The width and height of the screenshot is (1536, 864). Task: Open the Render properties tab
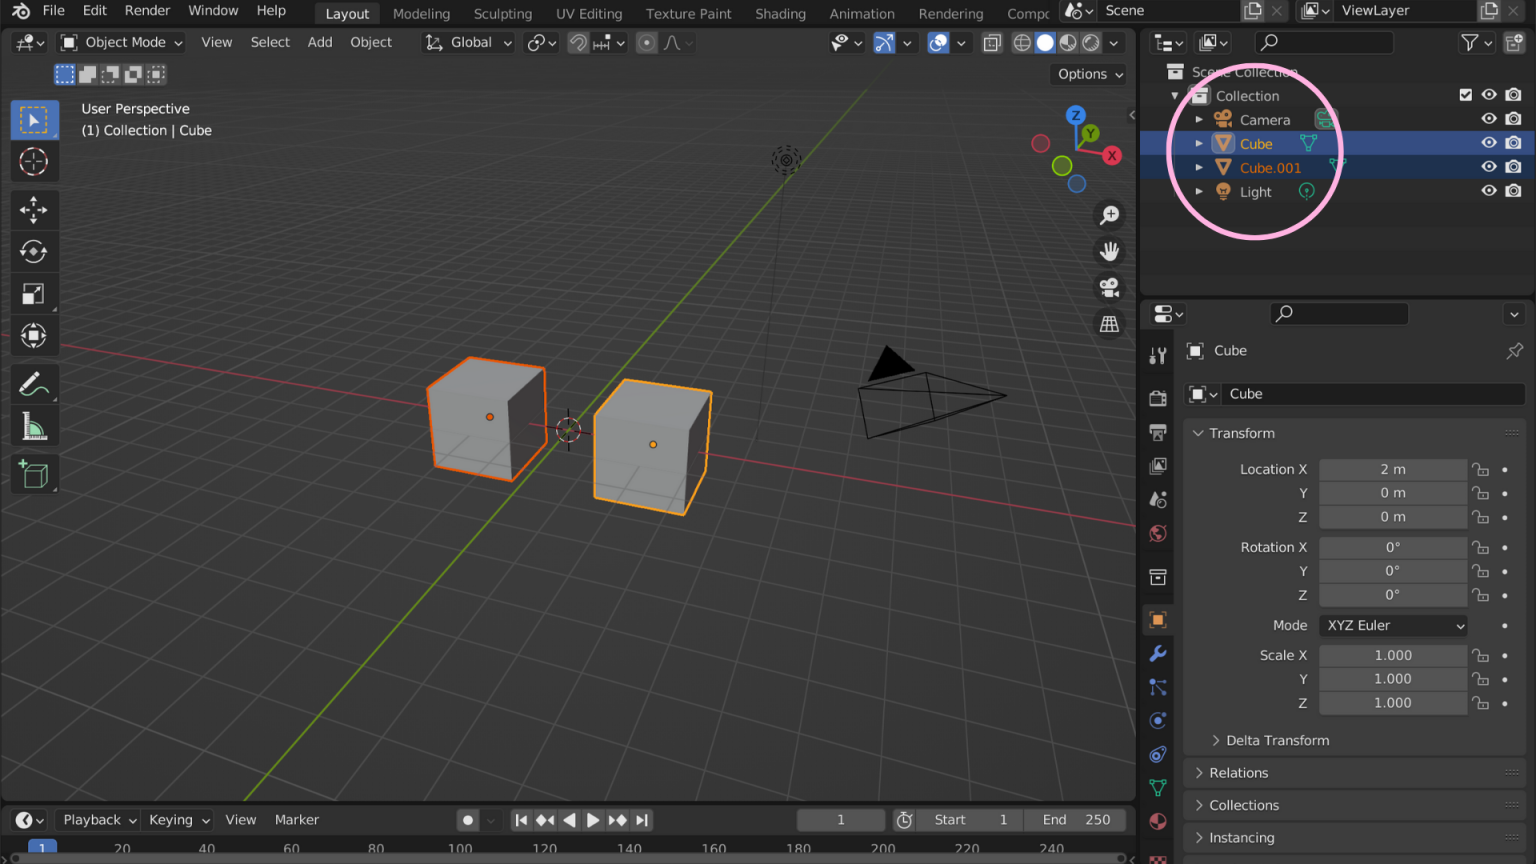tap(1157, 397)
